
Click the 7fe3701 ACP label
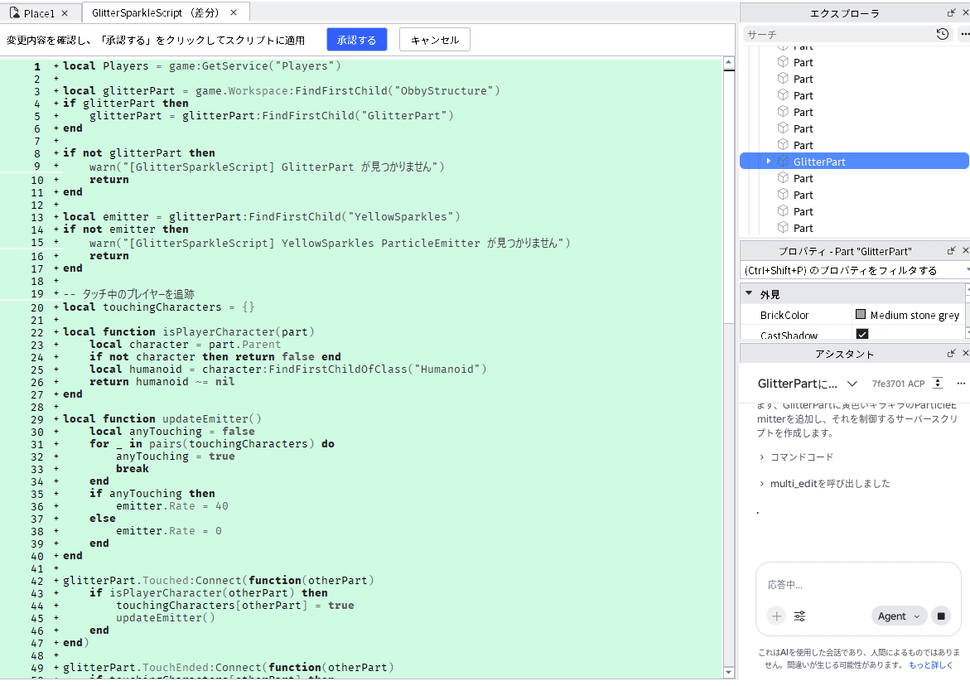pos(898,384)
